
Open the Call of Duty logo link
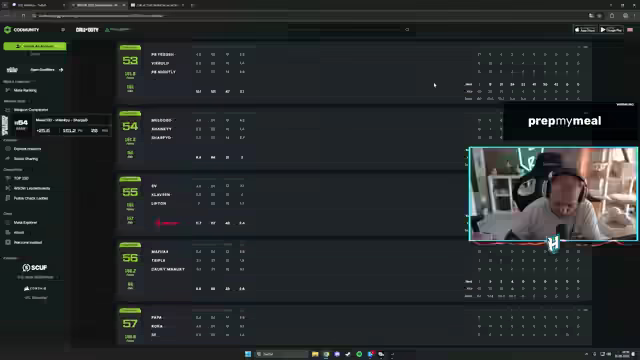[87, 30]
